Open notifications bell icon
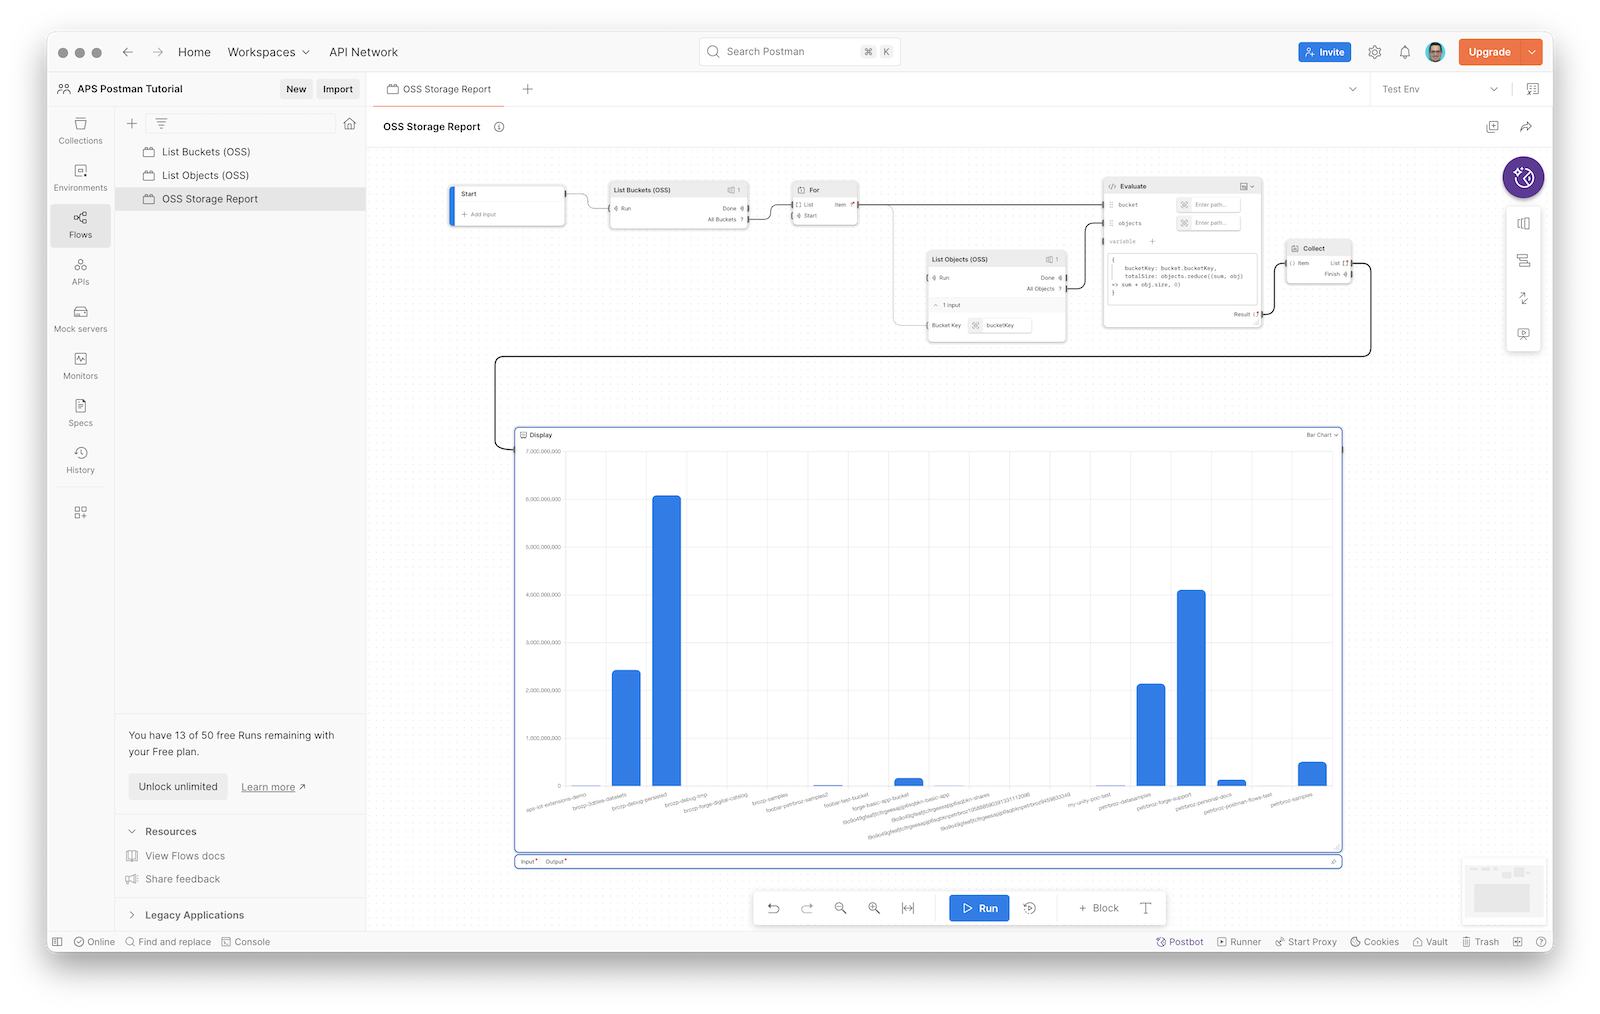 pos(1405,52)
